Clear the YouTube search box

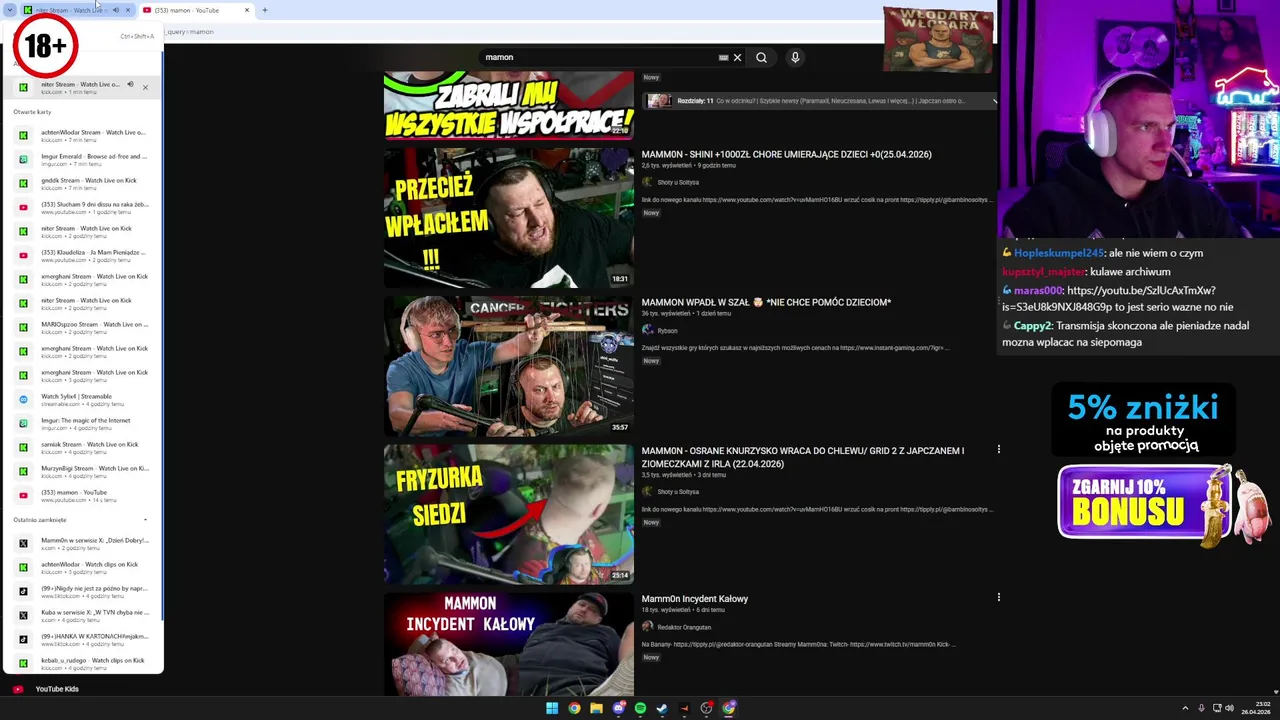[737, 57]
